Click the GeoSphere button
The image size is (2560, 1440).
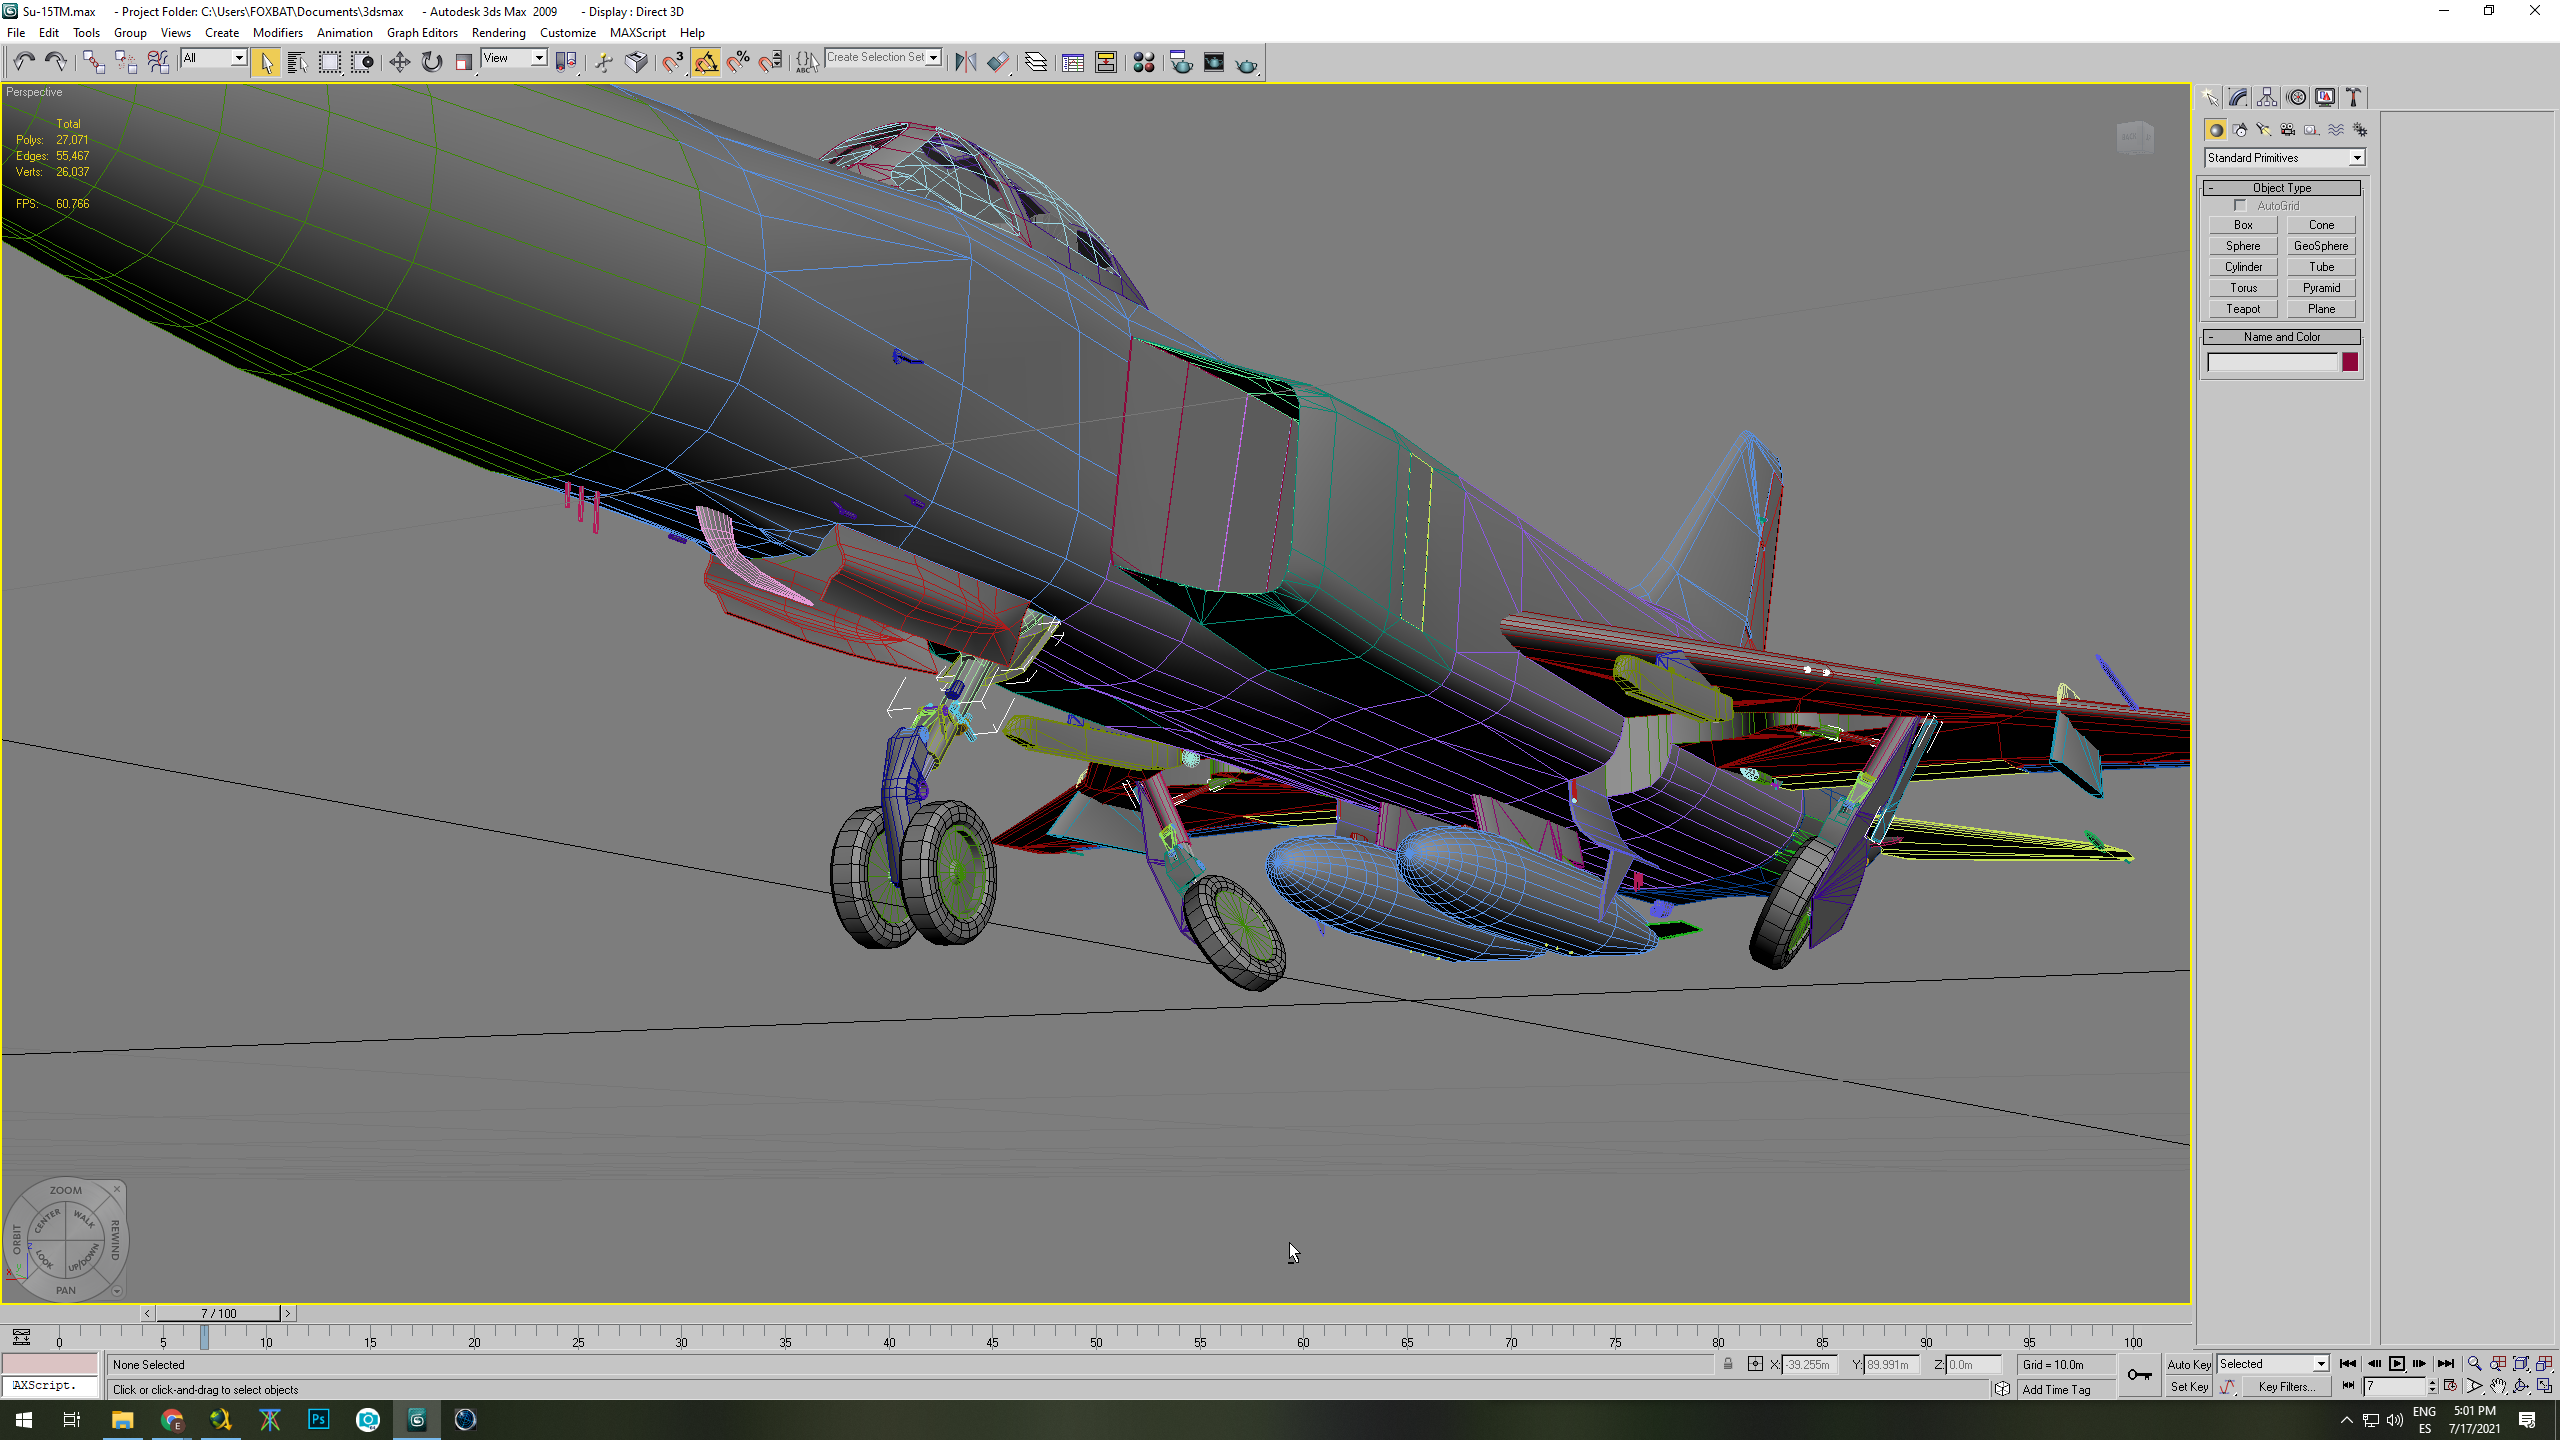coord(2321,246)
